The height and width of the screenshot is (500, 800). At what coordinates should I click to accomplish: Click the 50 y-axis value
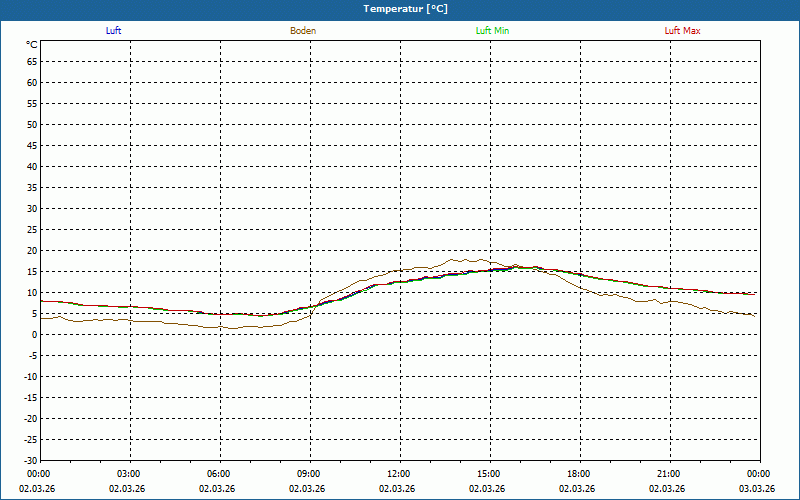click(32, 124)
